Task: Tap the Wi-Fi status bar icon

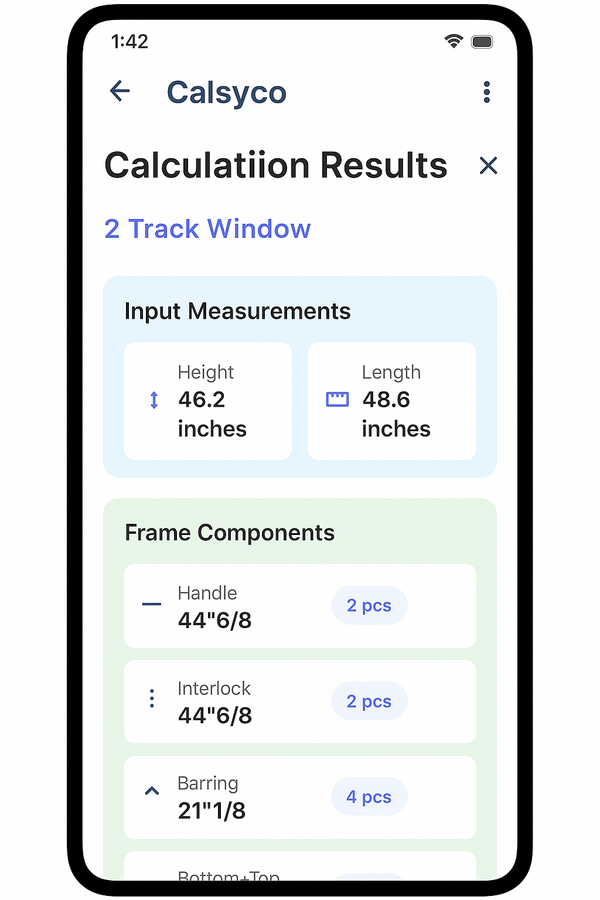Action: point(453,41)
